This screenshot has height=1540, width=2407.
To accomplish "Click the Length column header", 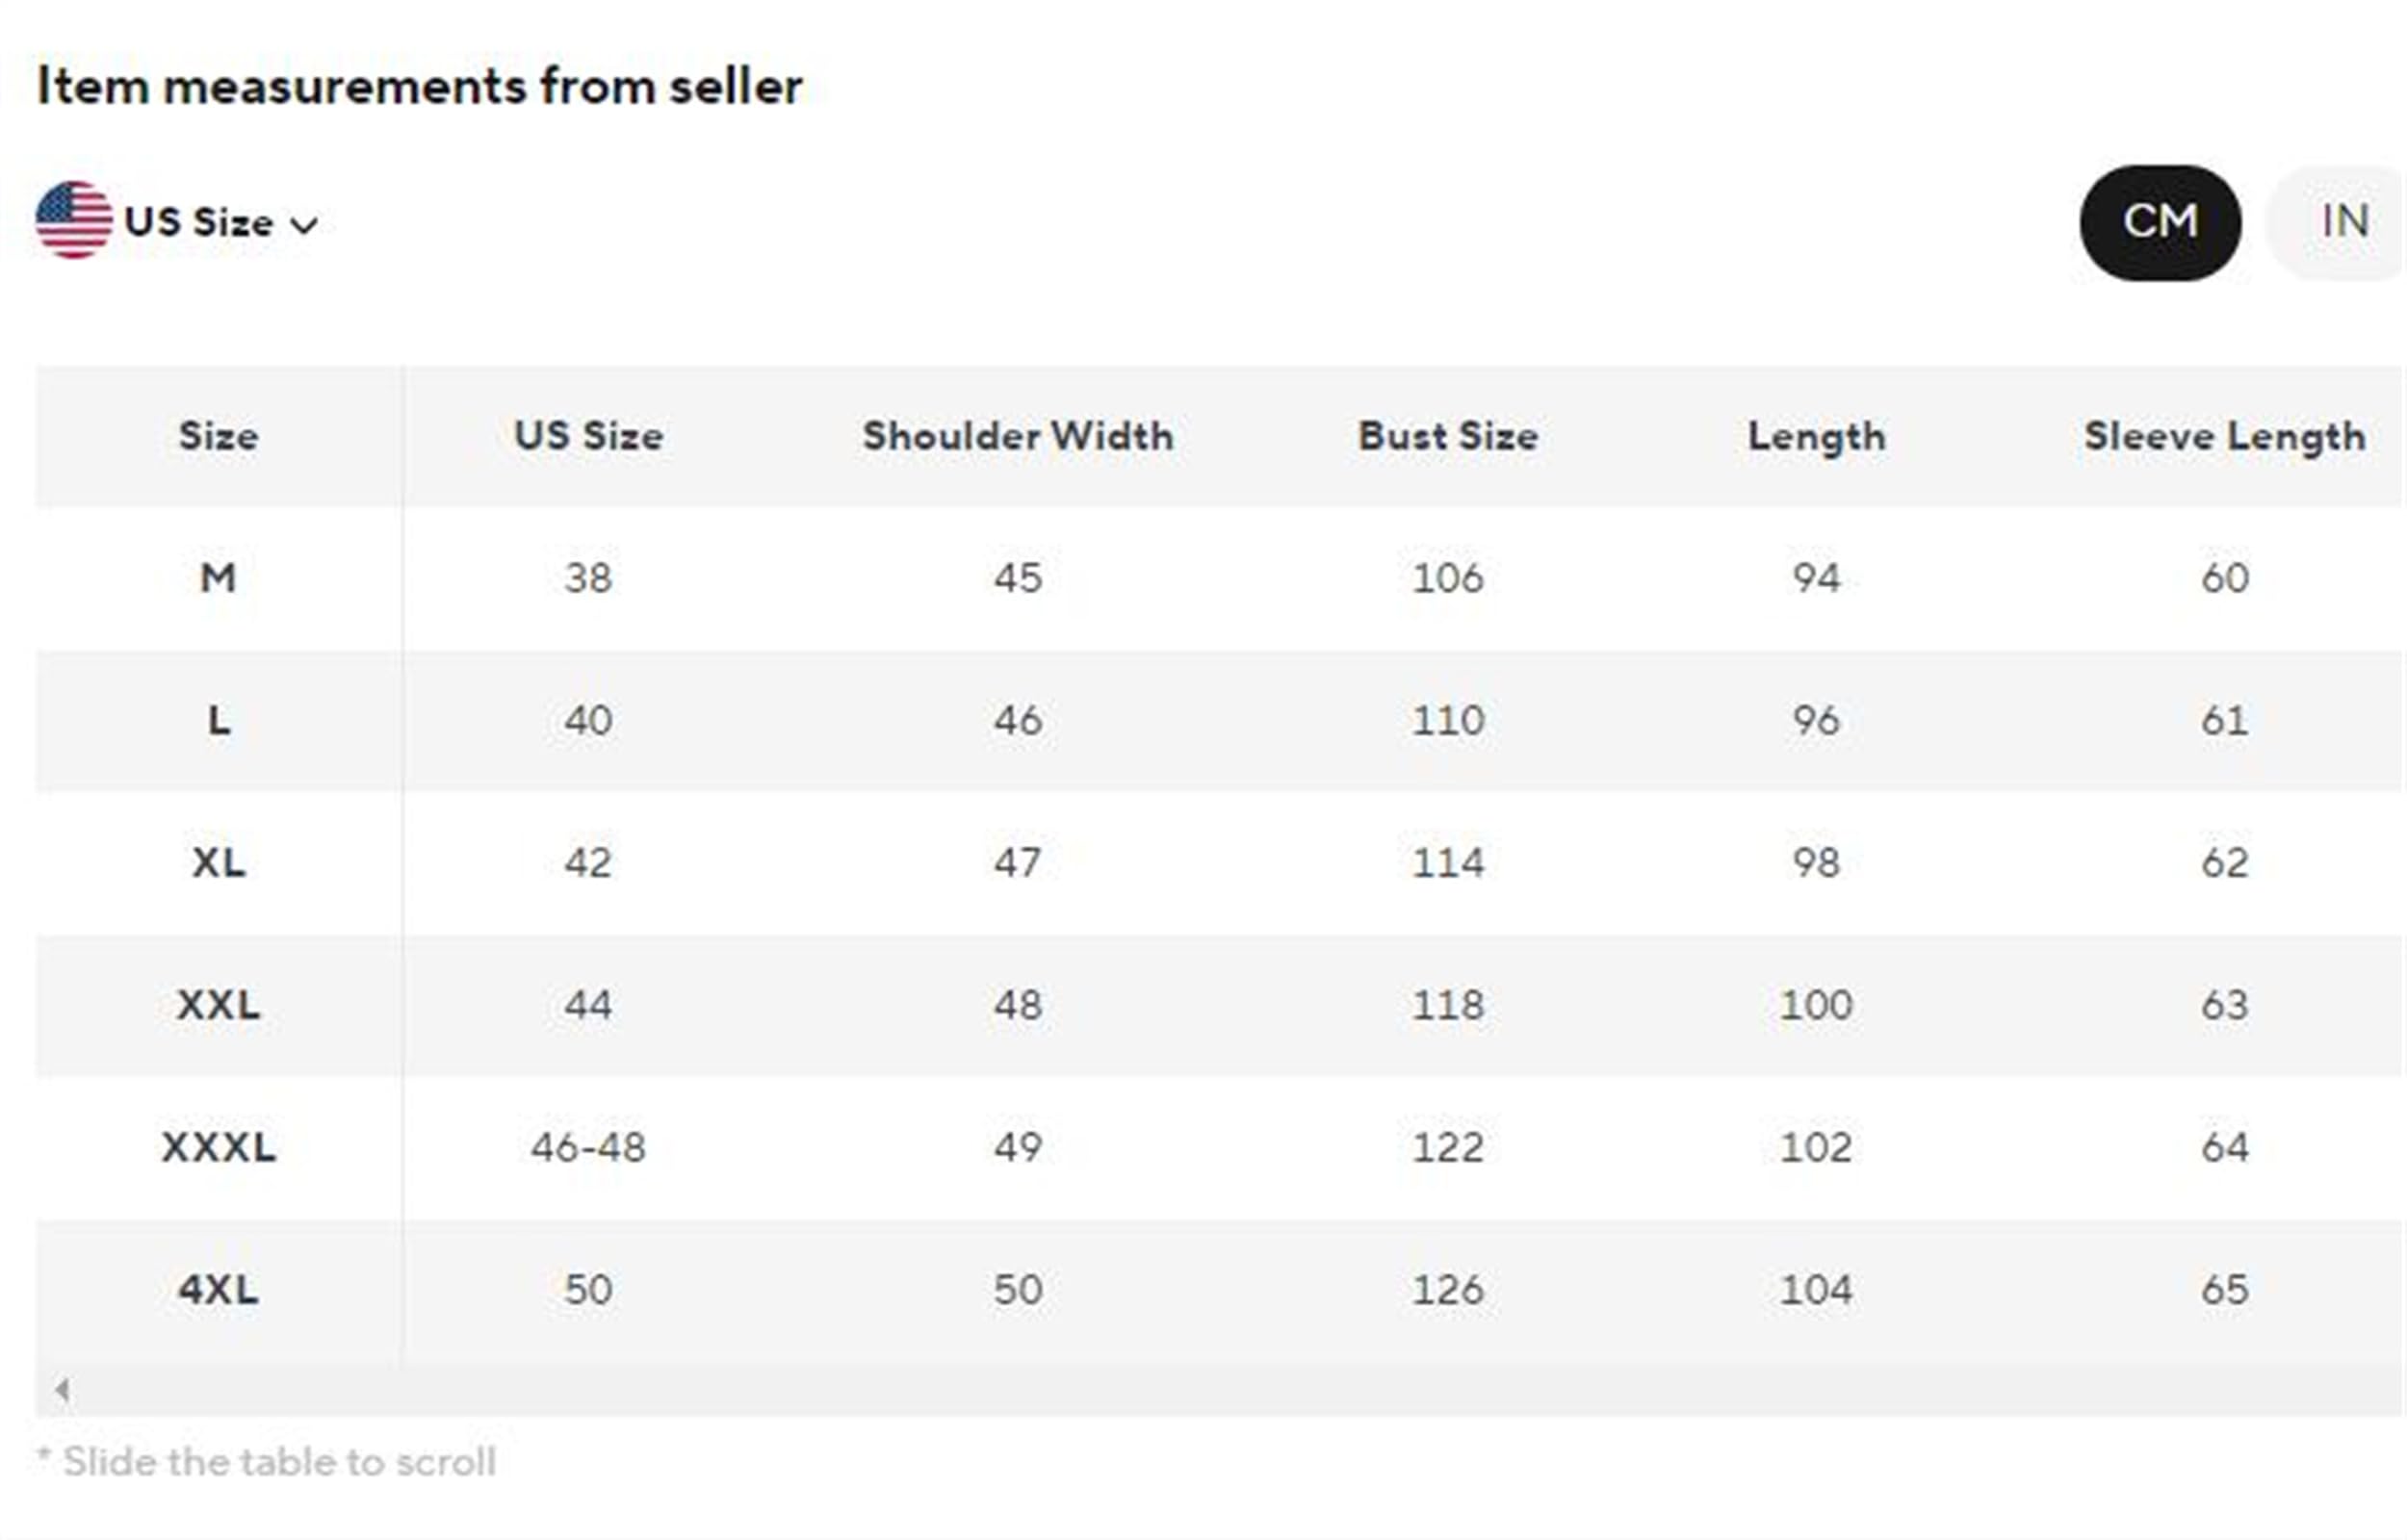I will tap(1817, 437).
